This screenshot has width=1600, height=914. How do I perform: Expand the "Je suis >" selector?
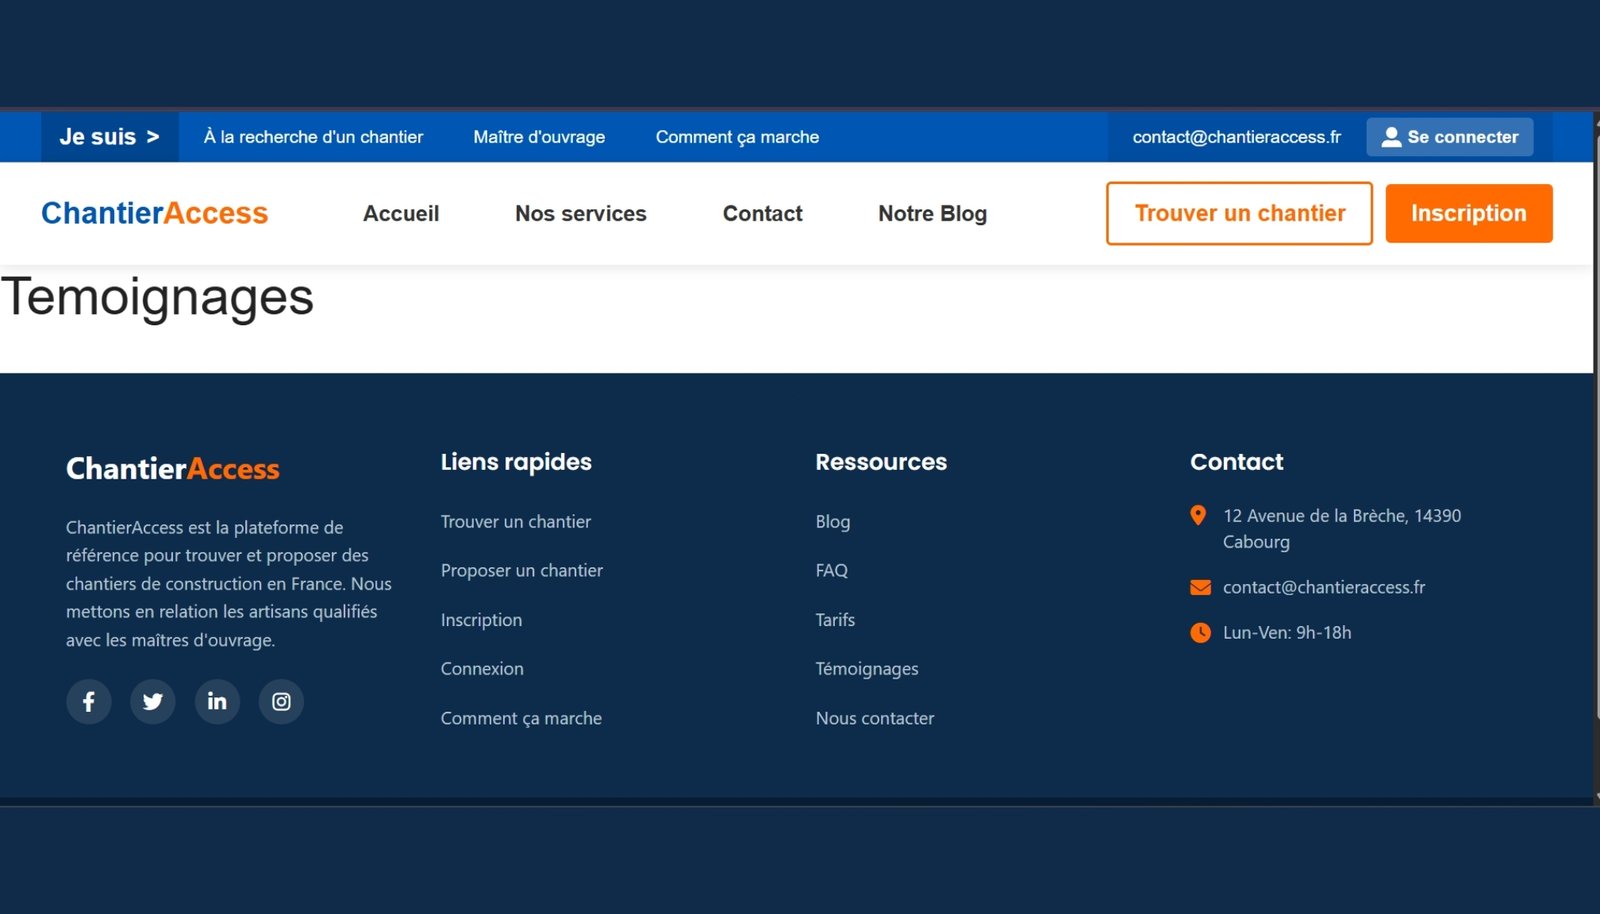tap(109, 137)
